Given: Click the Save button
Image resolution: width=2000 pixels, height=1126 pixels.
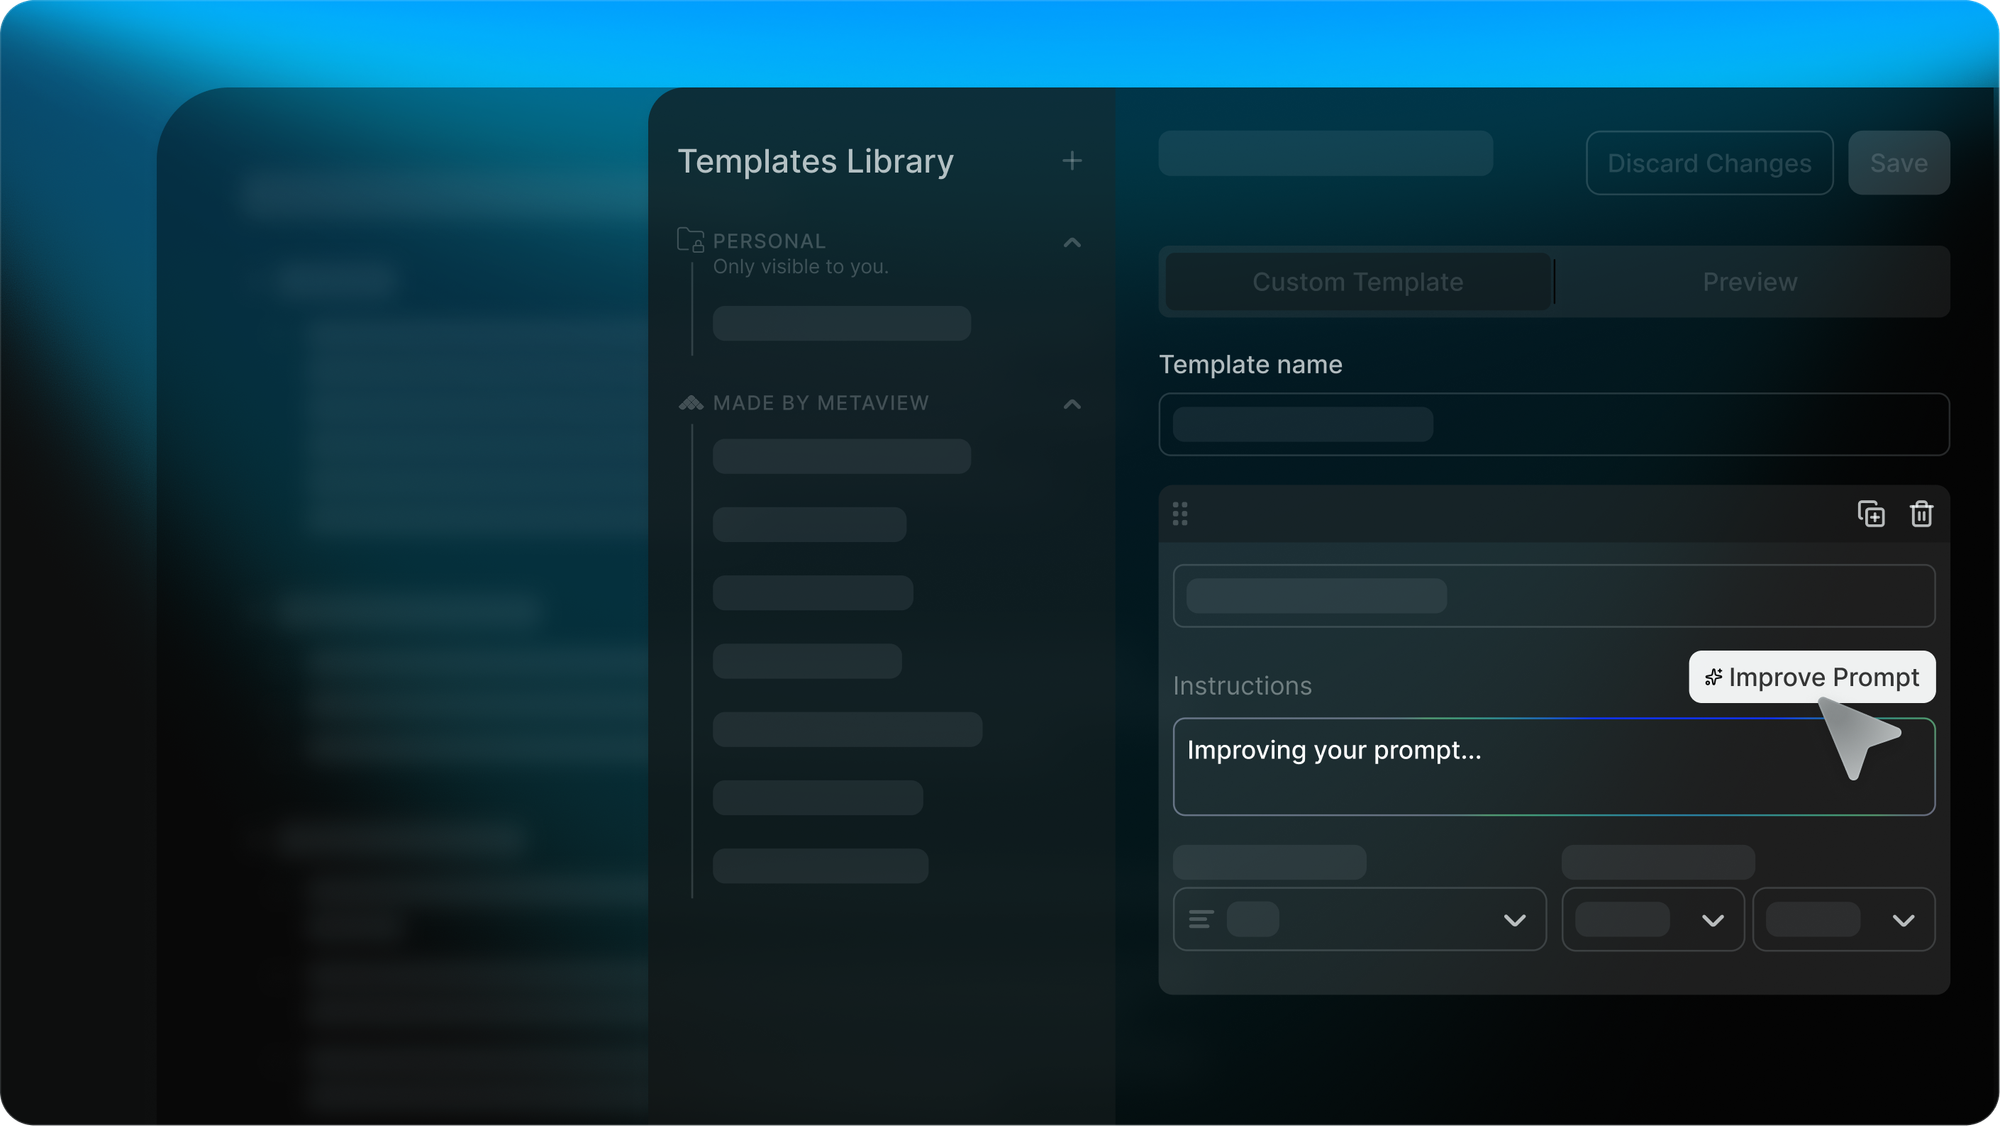Looking at the screenshot, I should [x=1898, y=163].
